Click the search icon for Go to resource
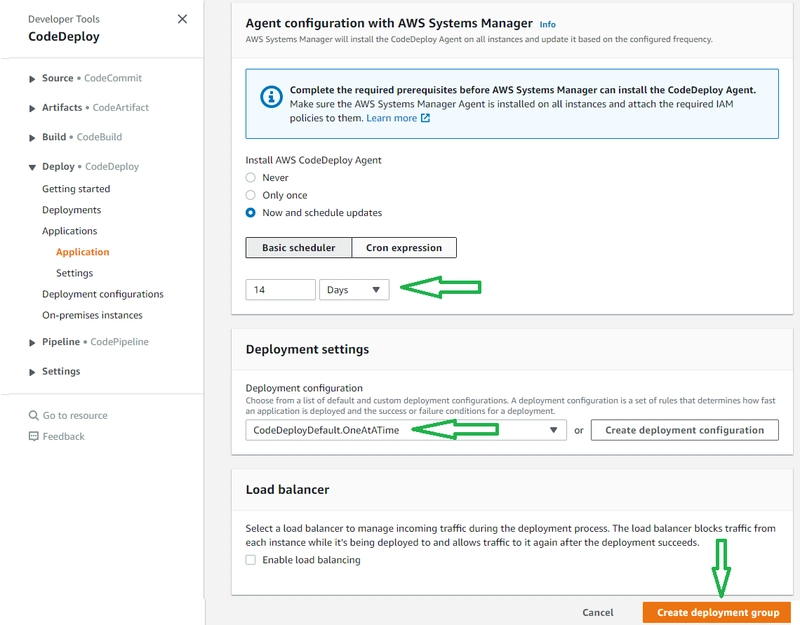 (x=34, y=416)
